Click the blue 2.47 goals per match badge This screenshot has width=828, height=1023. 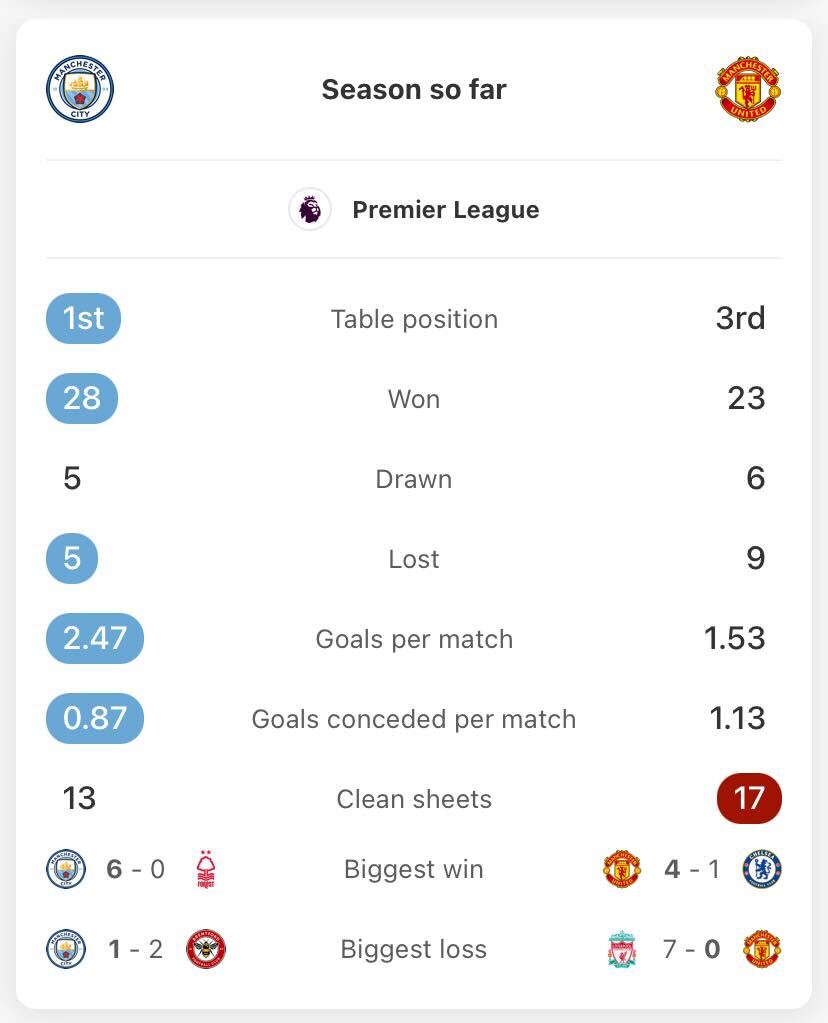(95, 638)
